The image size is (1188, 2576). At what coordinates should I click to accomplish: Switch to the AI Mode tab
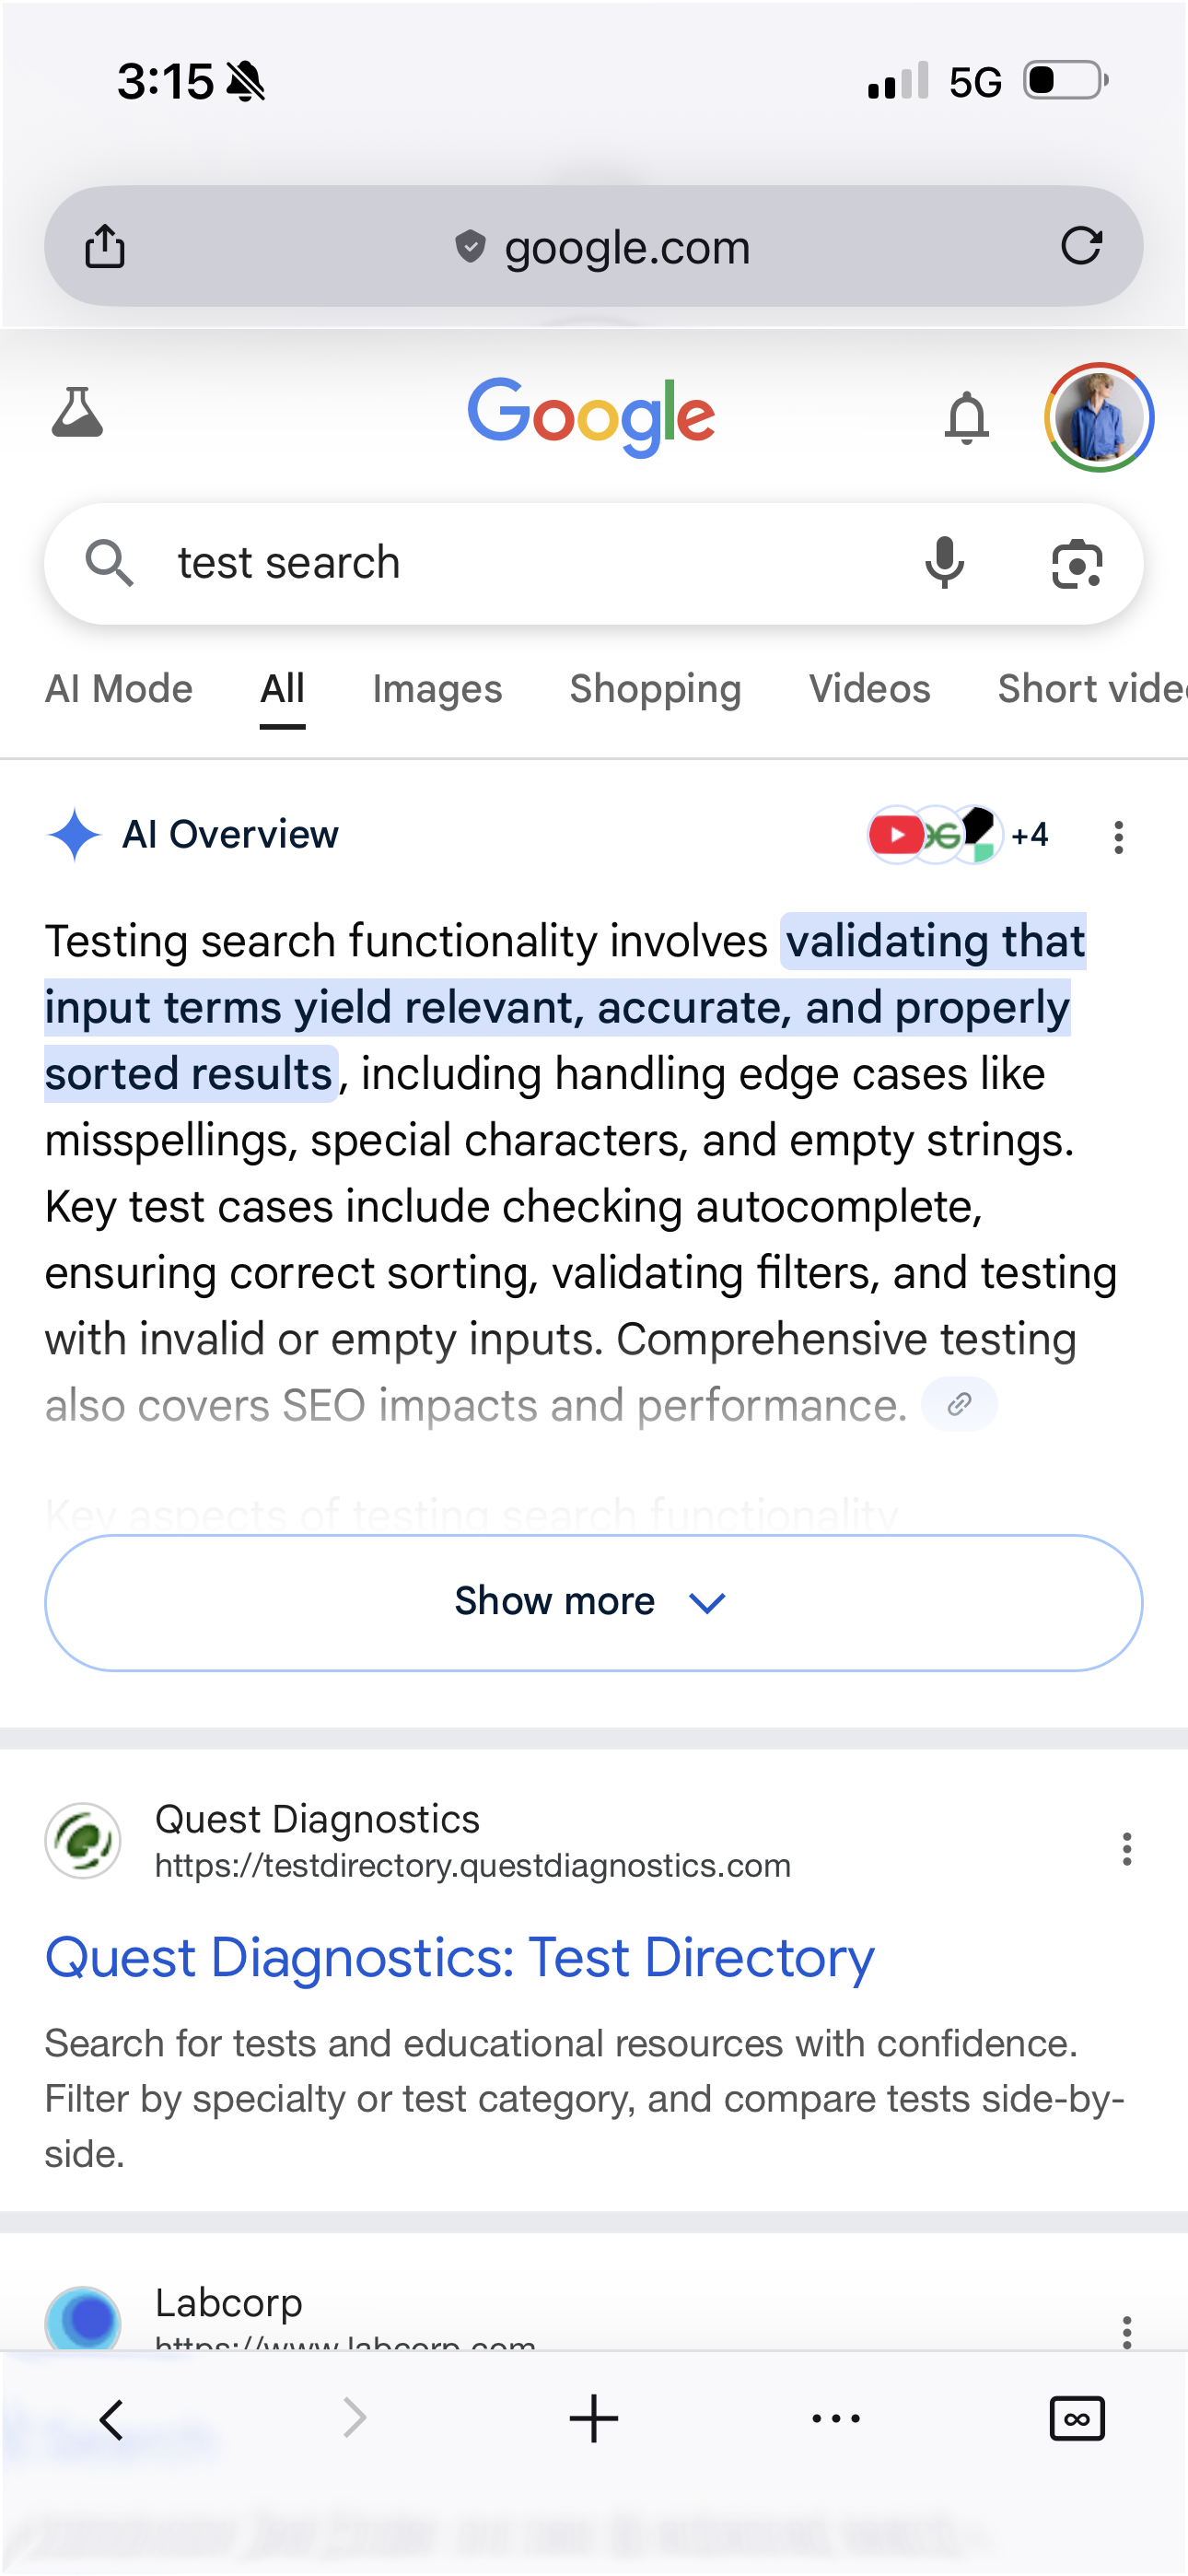click(119, 689)
